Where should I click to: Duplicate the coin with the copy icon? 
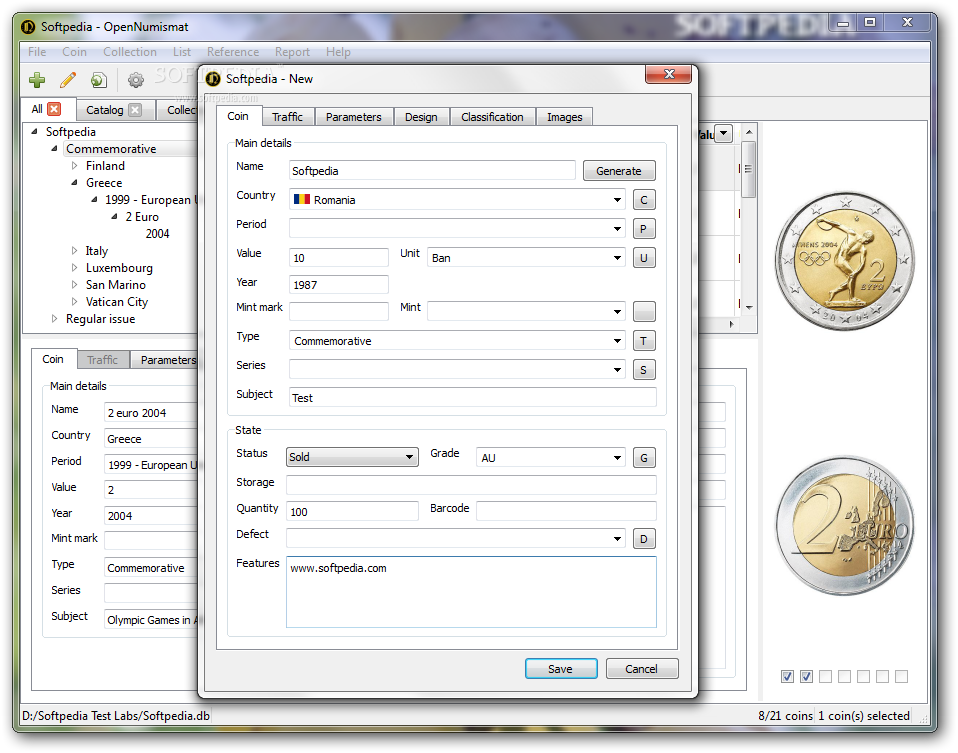(98, 79)
